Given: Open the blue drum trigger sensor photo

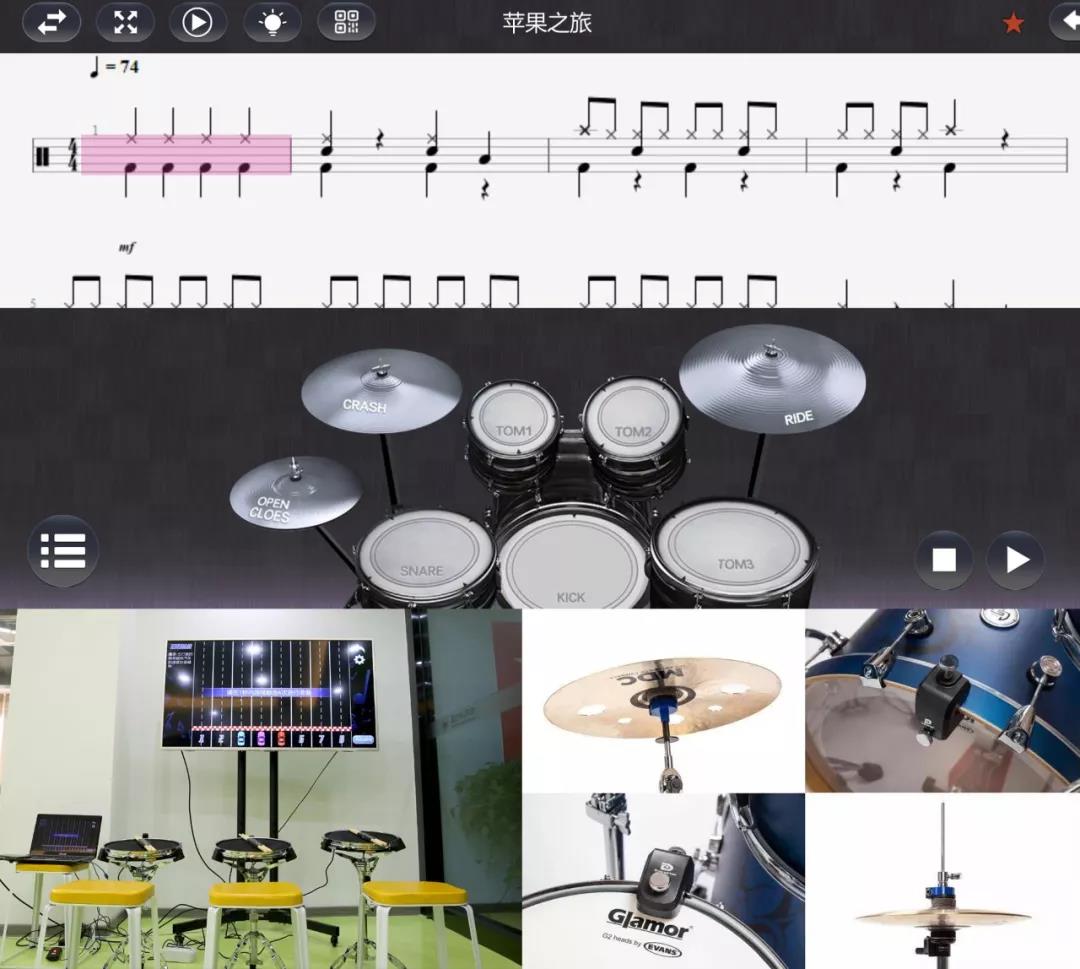Looking at the screenshot, I should (x=943, y=700).
